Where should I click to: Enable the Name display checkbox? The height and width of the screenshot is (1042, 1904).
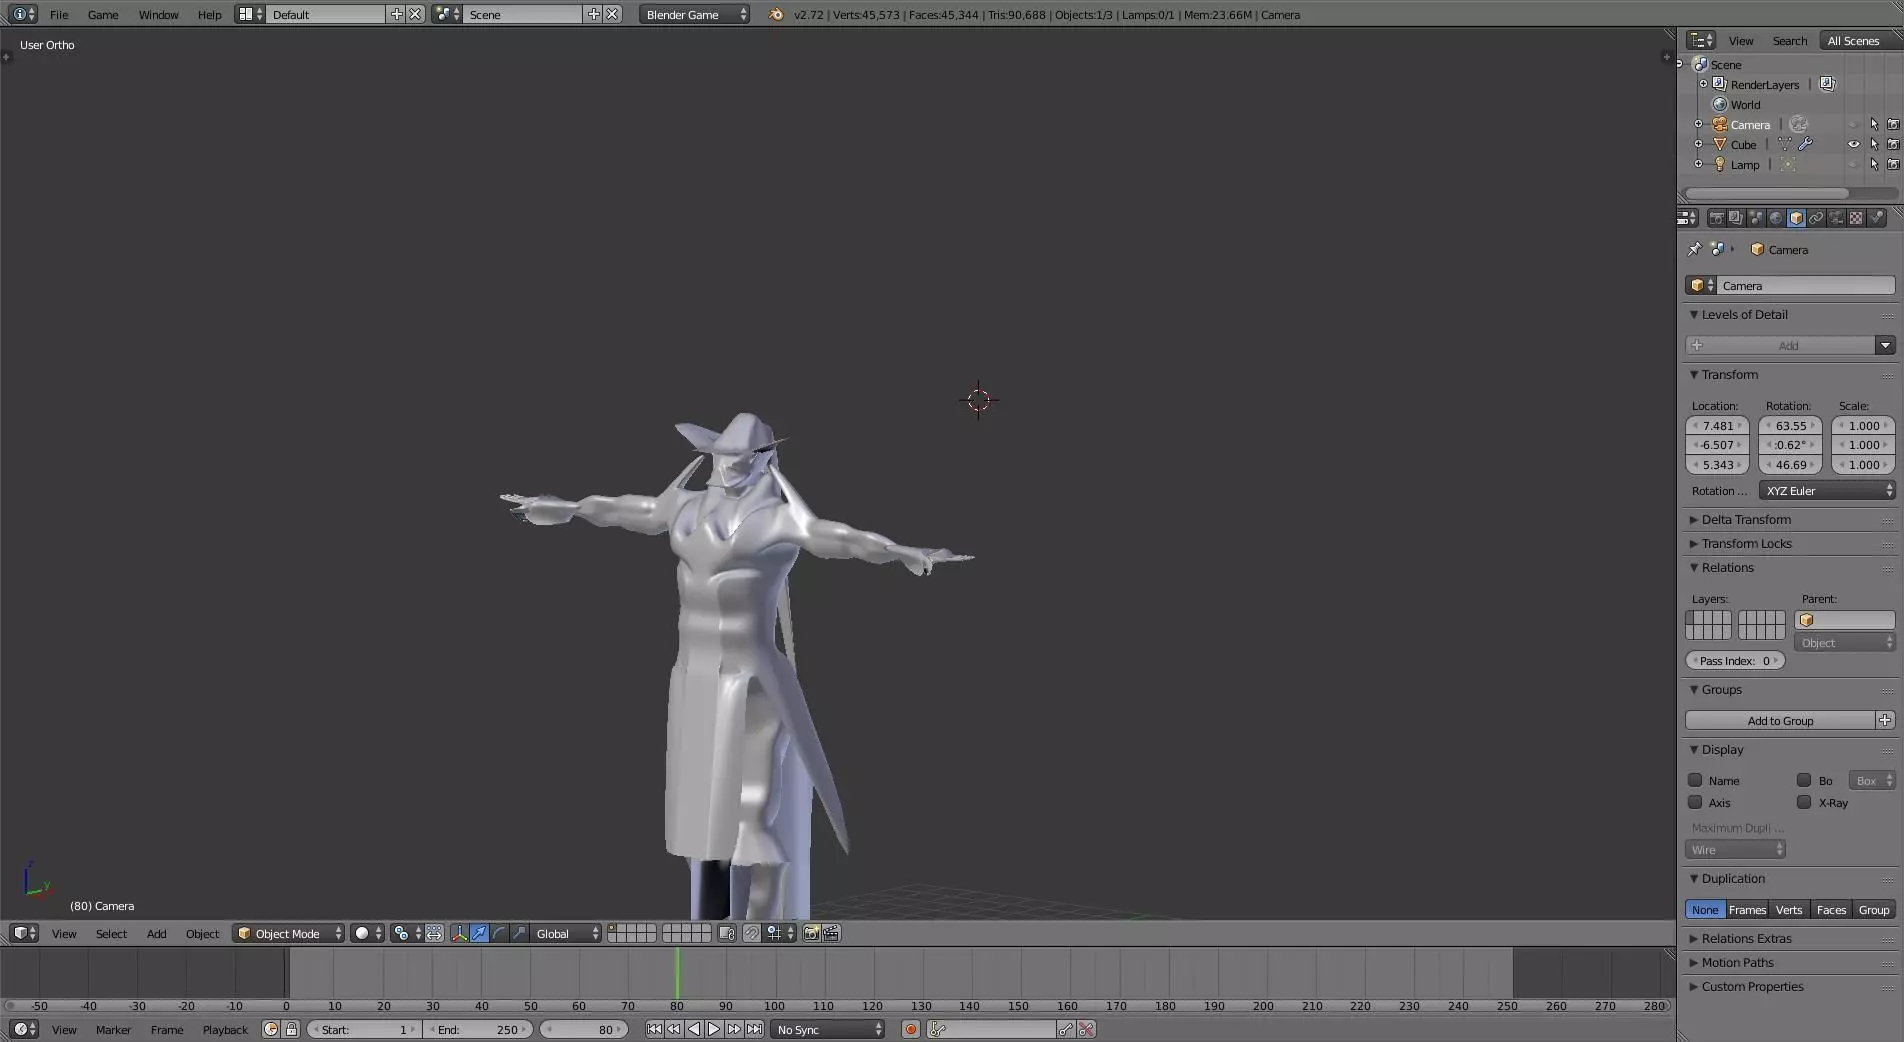click(1695, 780)
